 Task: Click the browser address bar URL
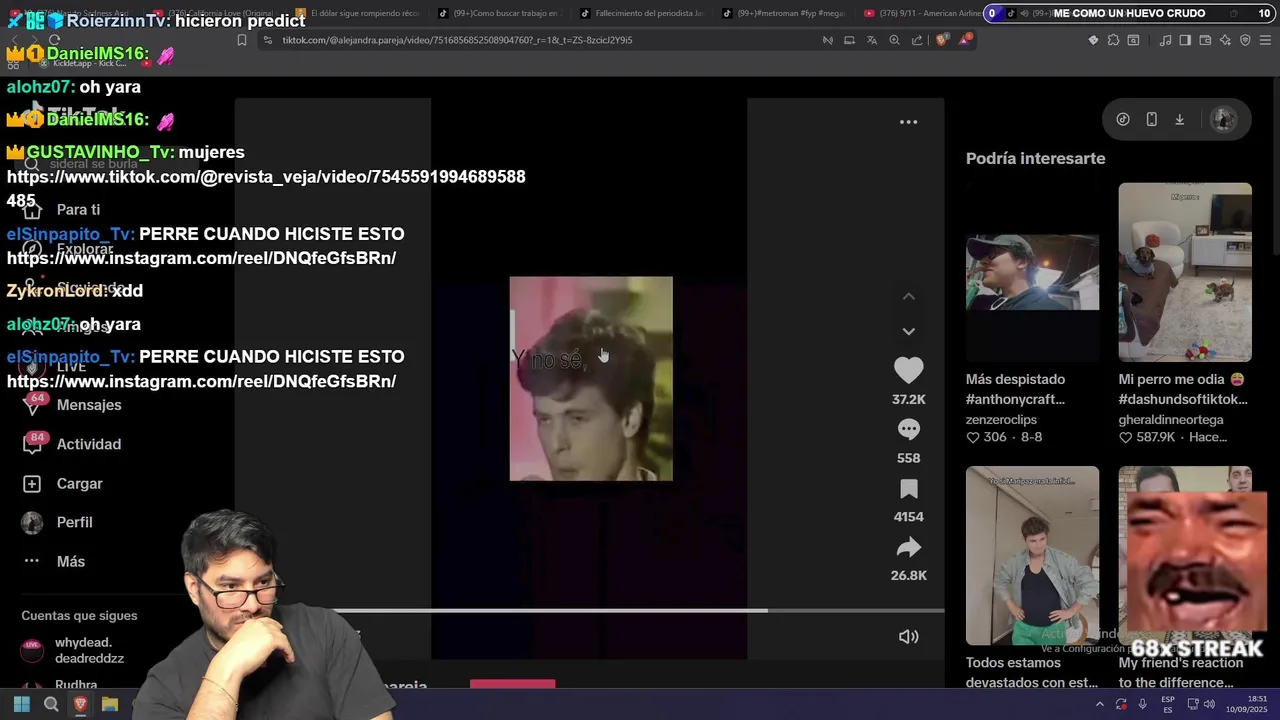tap(457, 40)
